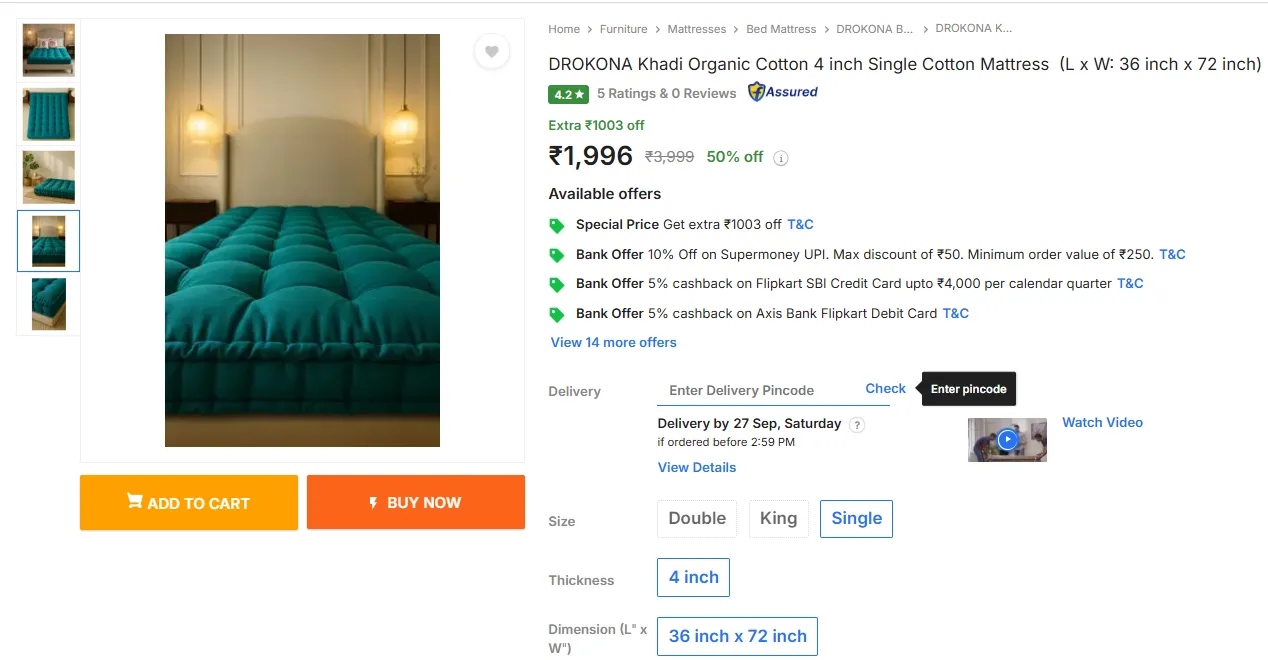Go to Bed Mattress in the breadcrumb
Image resolution: width=1268 pixels, height=660 pixels.
point(781,29)
